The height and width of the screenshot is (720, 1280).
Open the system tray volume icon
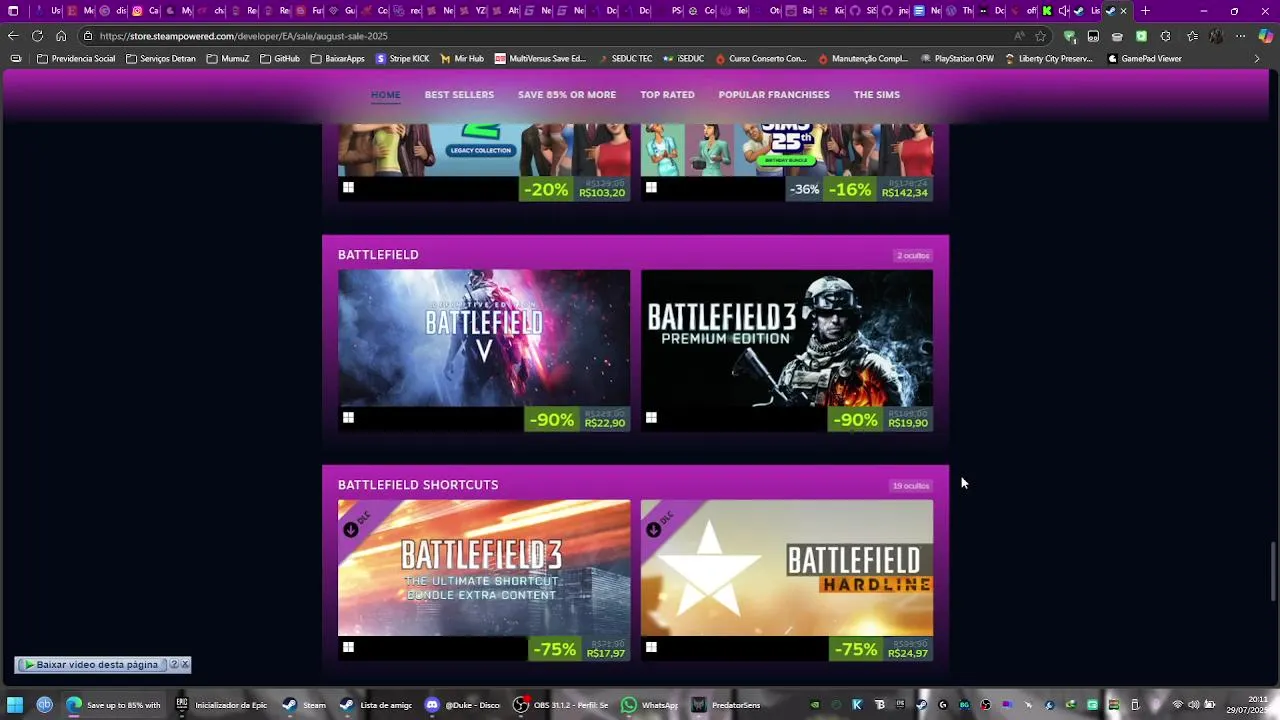coord(1193,705)
